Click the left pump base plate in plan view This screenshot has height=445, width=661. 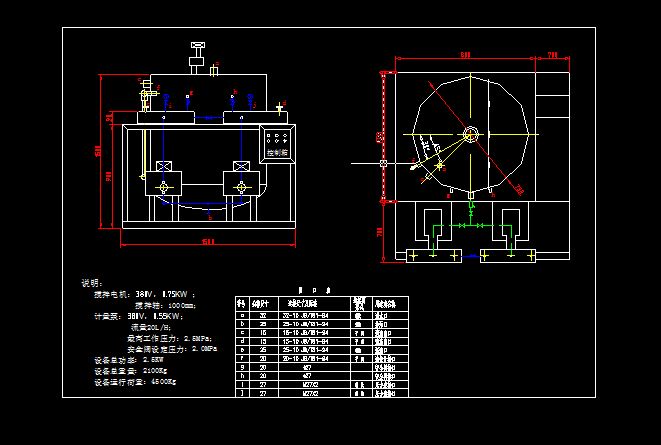tap(434, 256)
